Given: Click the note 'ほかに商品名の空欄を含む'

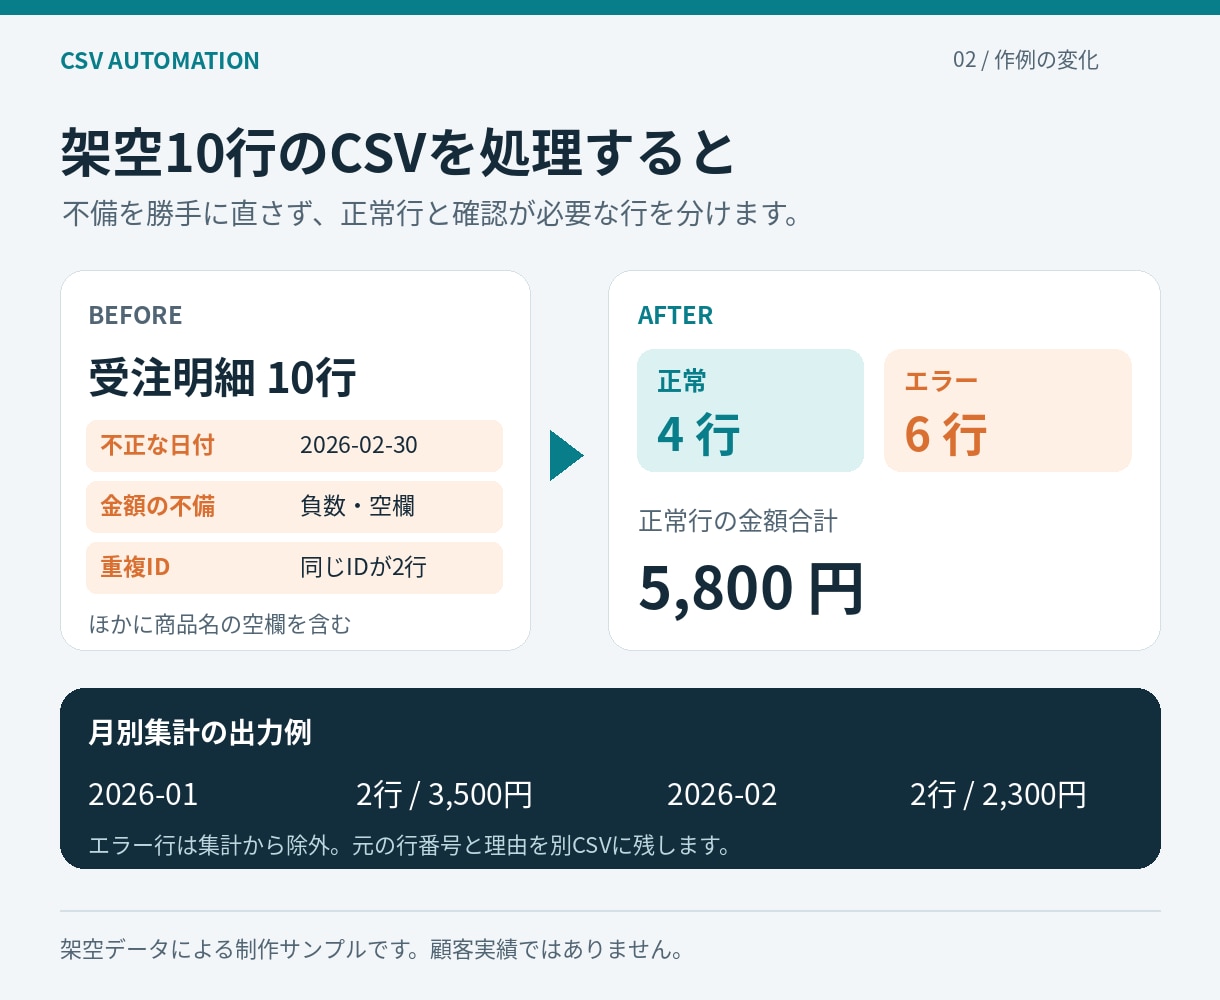Looking at the screenshot, I should (220, 625).
